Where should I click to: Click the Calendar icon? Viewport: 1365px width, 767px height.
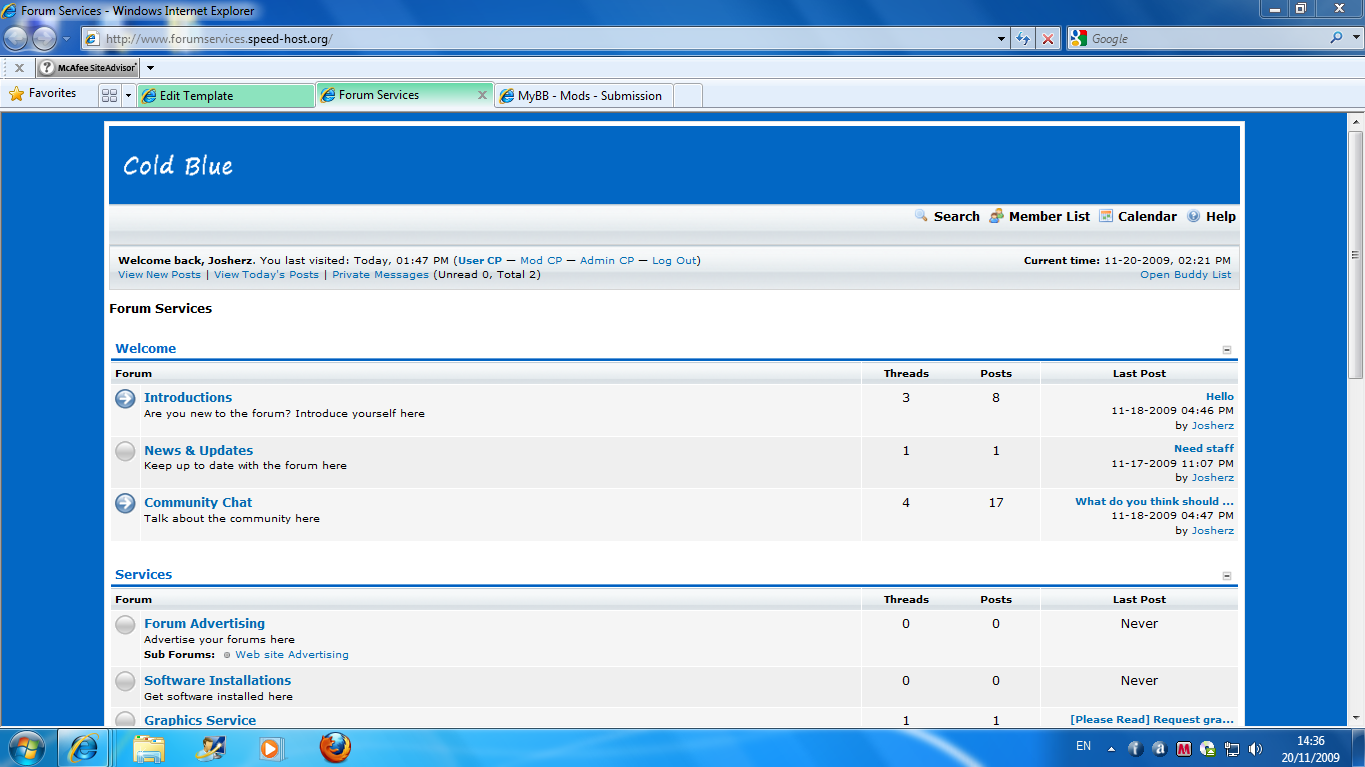[x=1106, y=216]
